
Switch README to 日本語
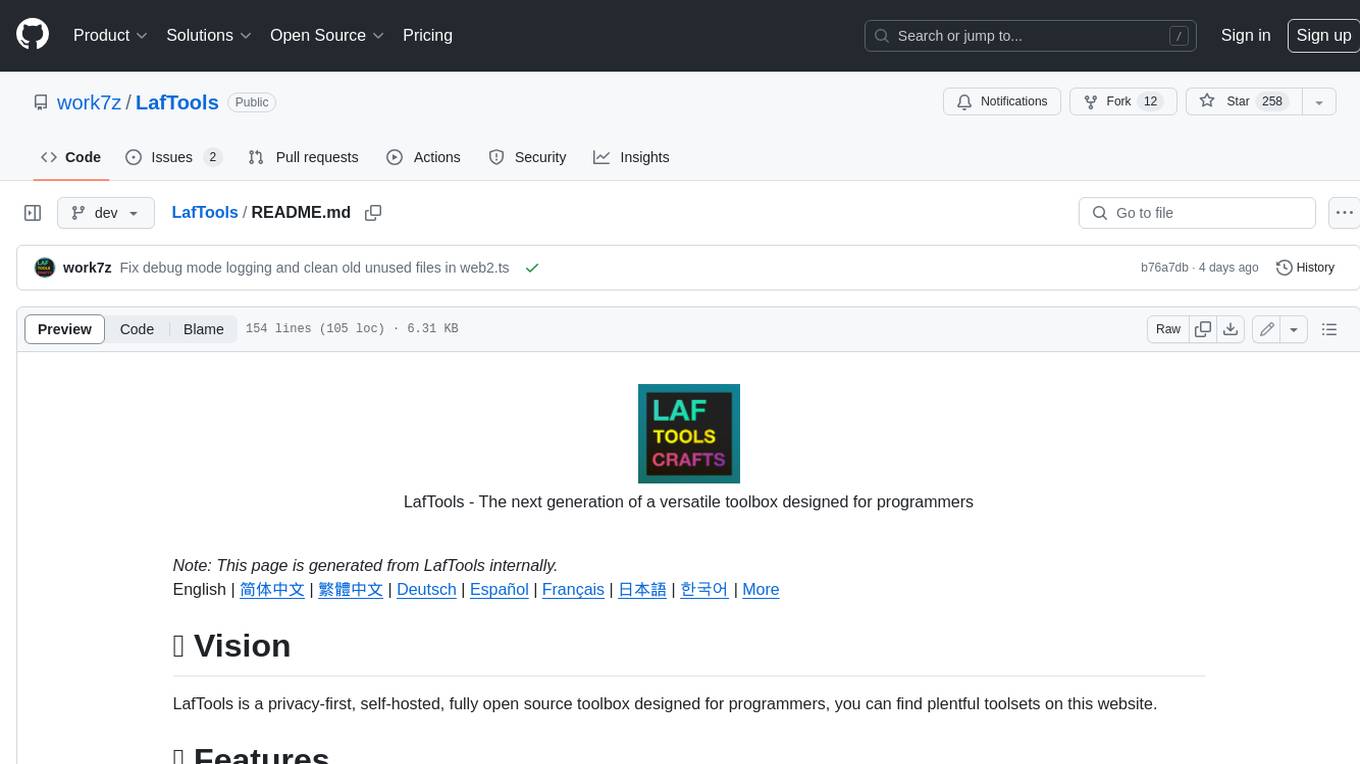coord(642,590)
